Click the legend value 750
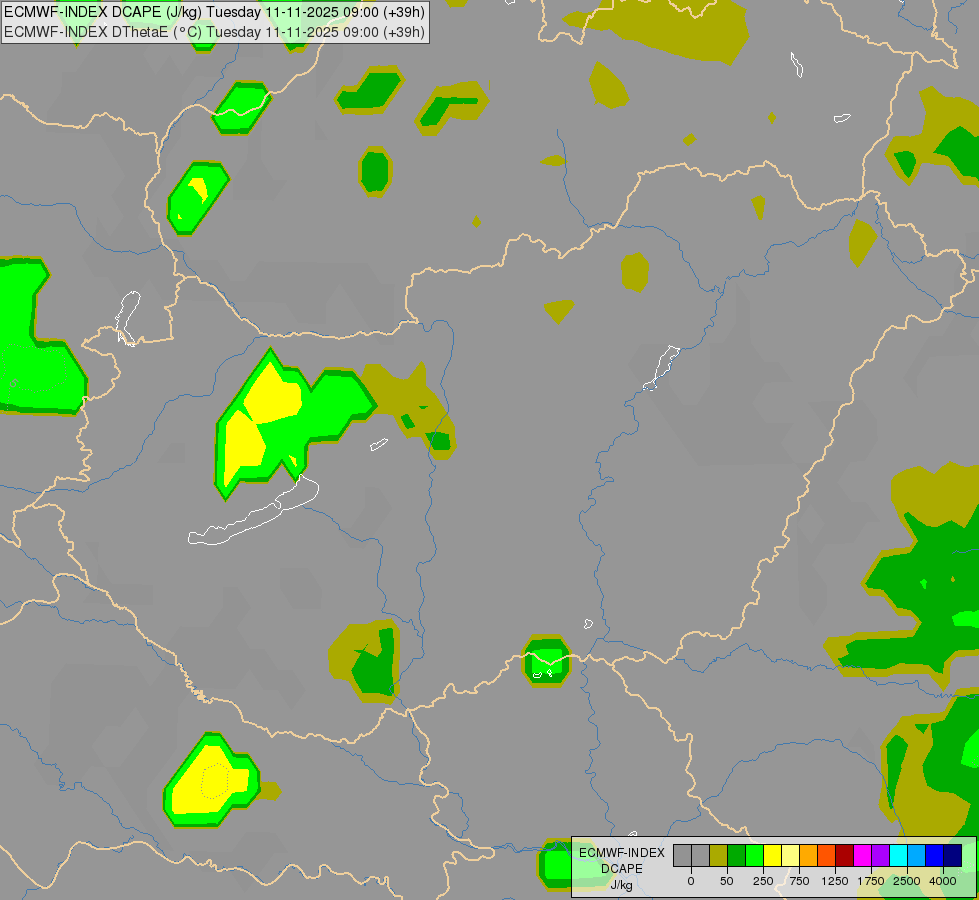This screenshot has height=900, width=979. point(799,881)
